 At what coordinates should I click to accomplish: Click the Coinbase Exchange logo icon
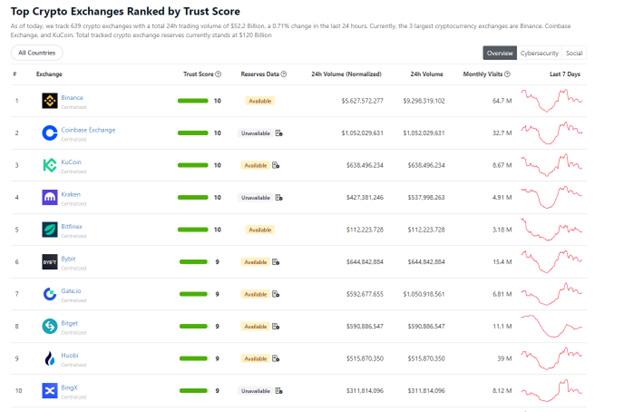pos(50,133)
